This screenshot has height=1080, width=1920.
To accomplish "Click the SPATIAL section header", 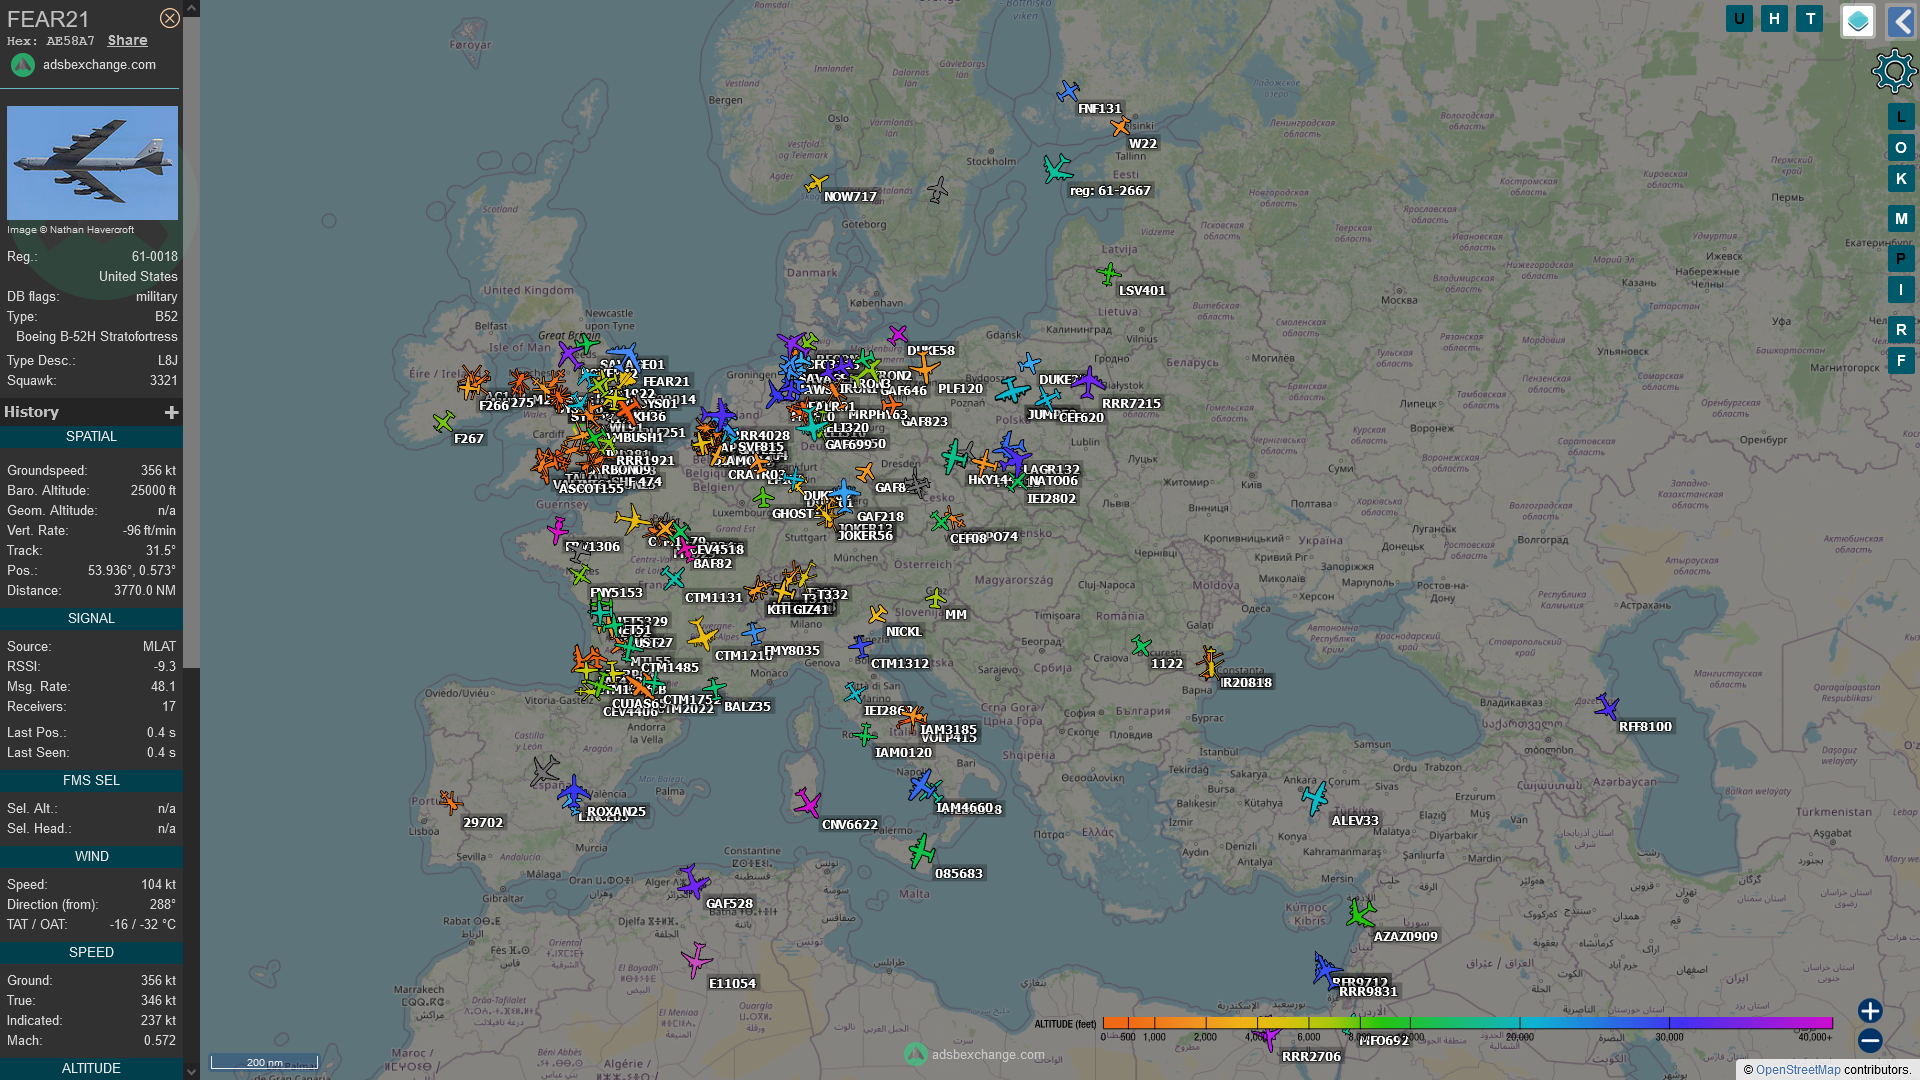I will click(x=91, y=436).
